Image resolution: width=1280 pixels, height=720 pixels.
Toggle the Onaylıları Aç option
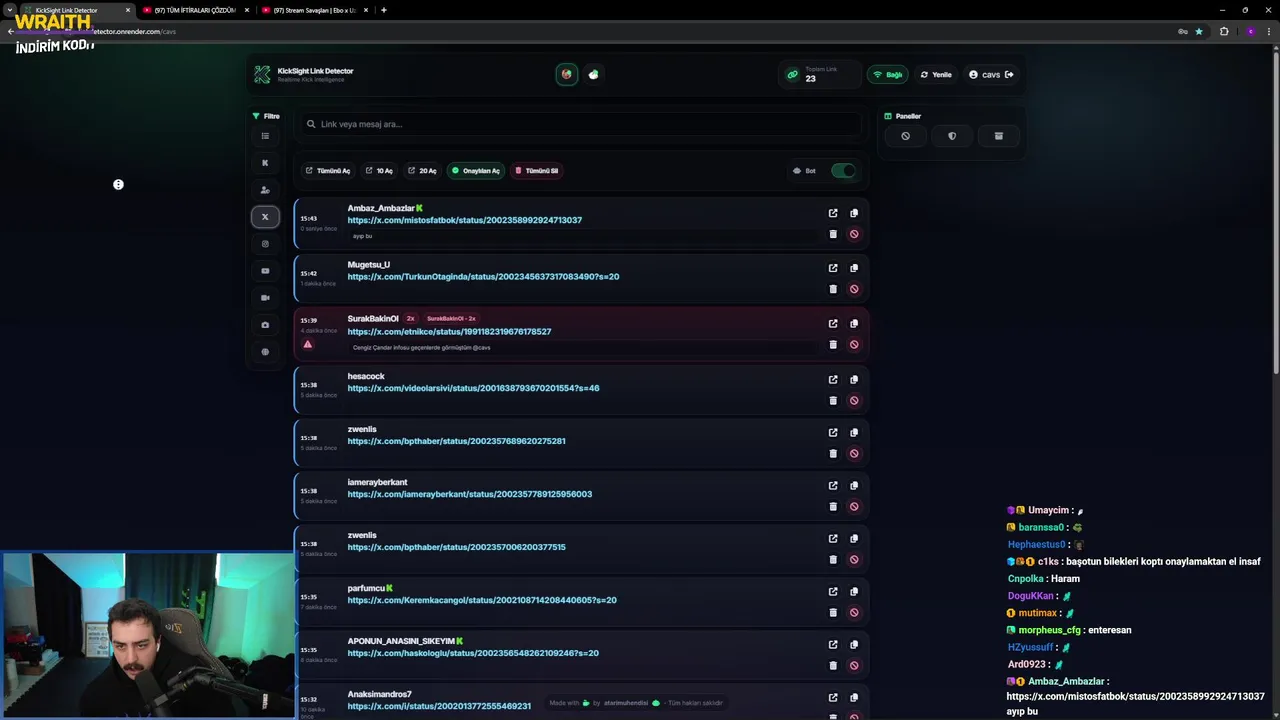(475, 170)
